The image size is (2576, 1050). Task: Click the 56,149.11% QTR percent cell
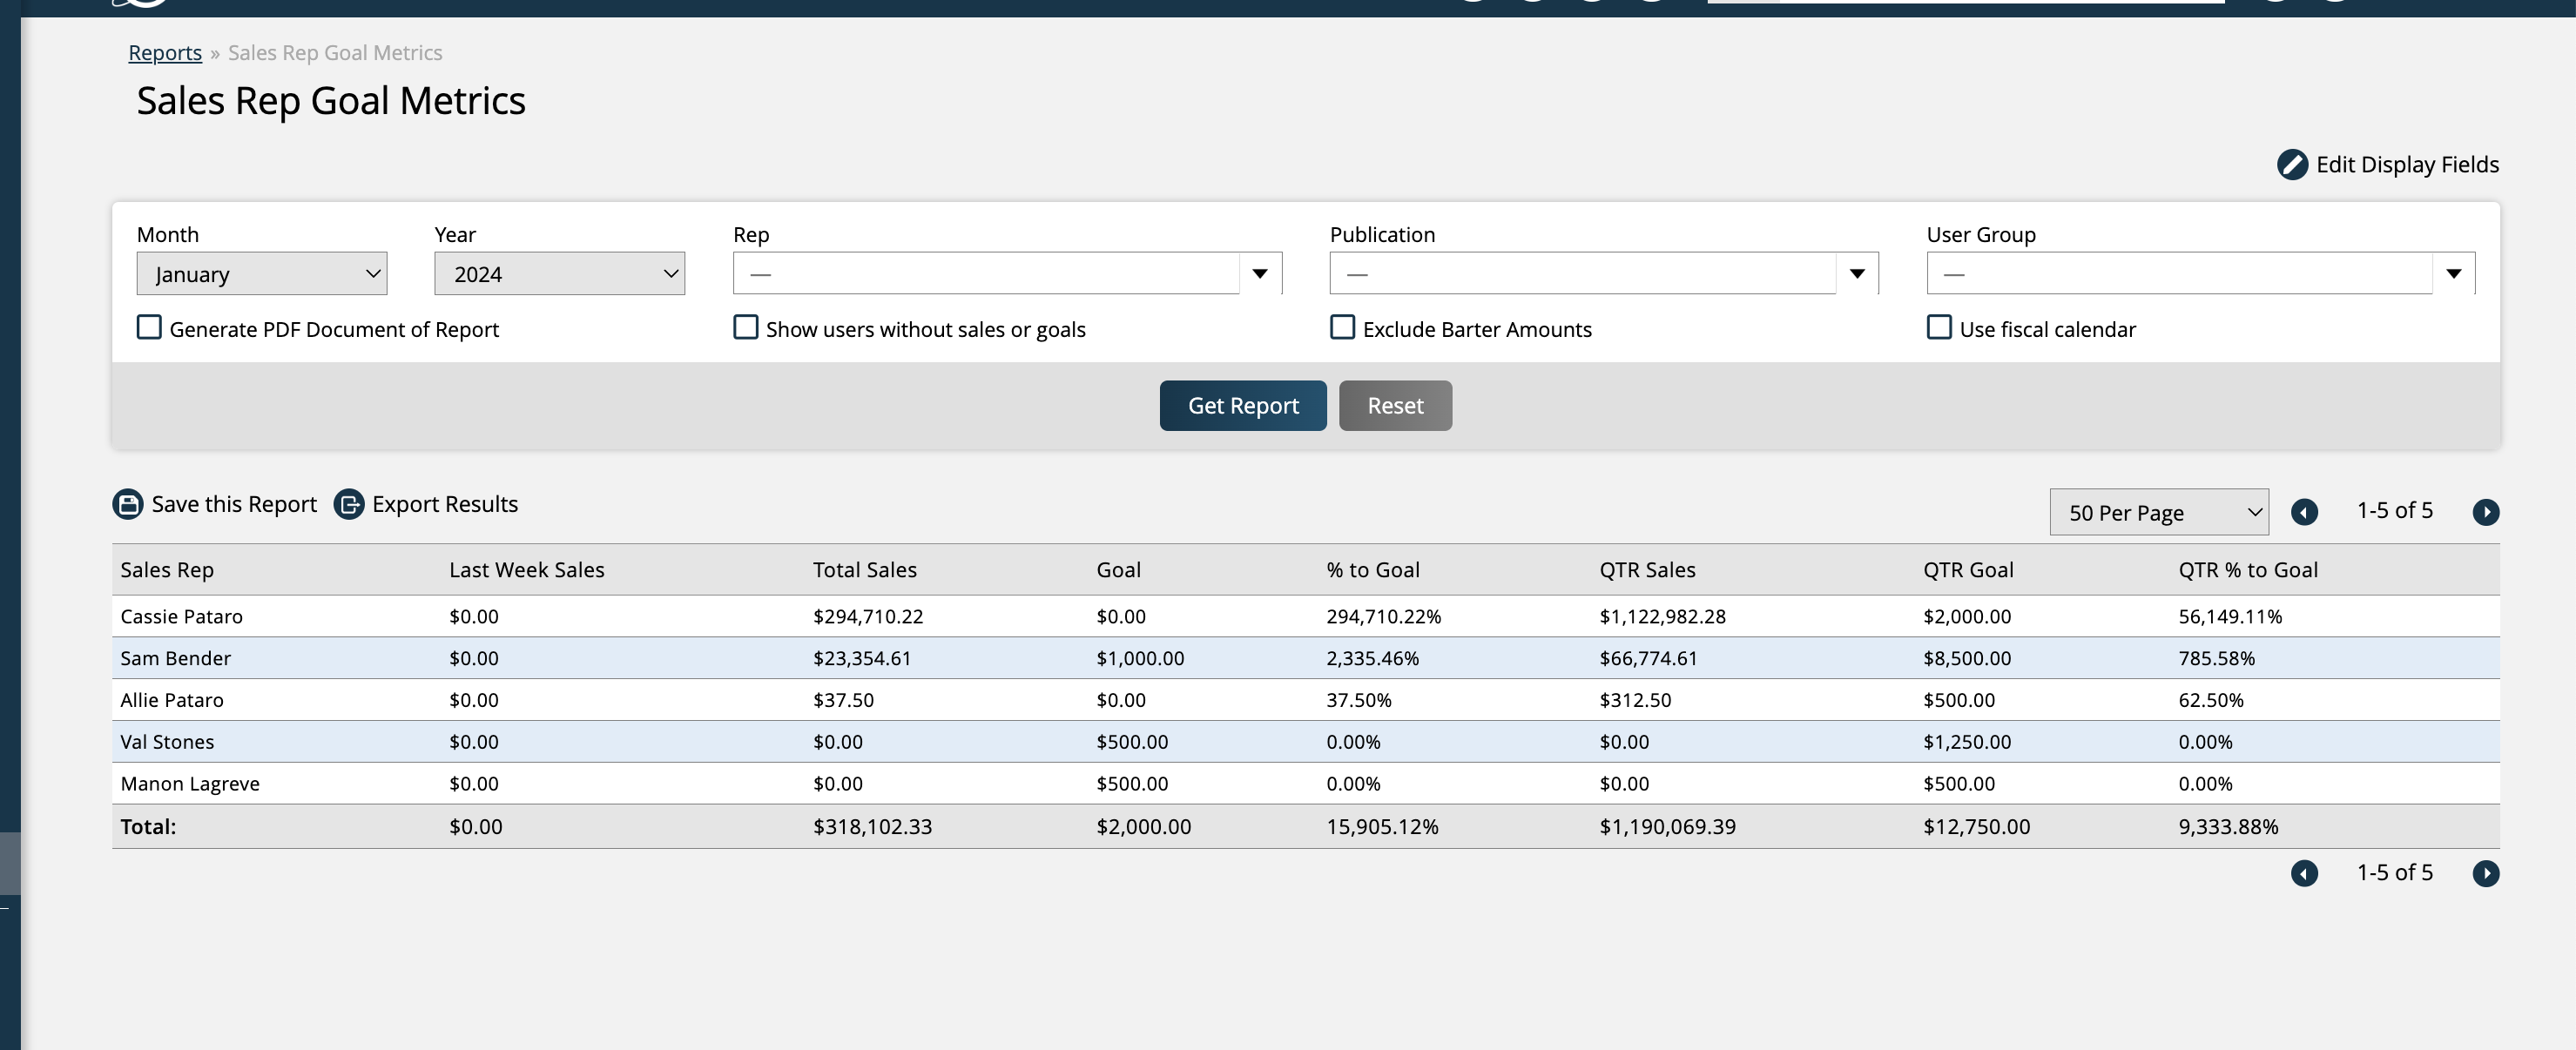point(2230,617)
